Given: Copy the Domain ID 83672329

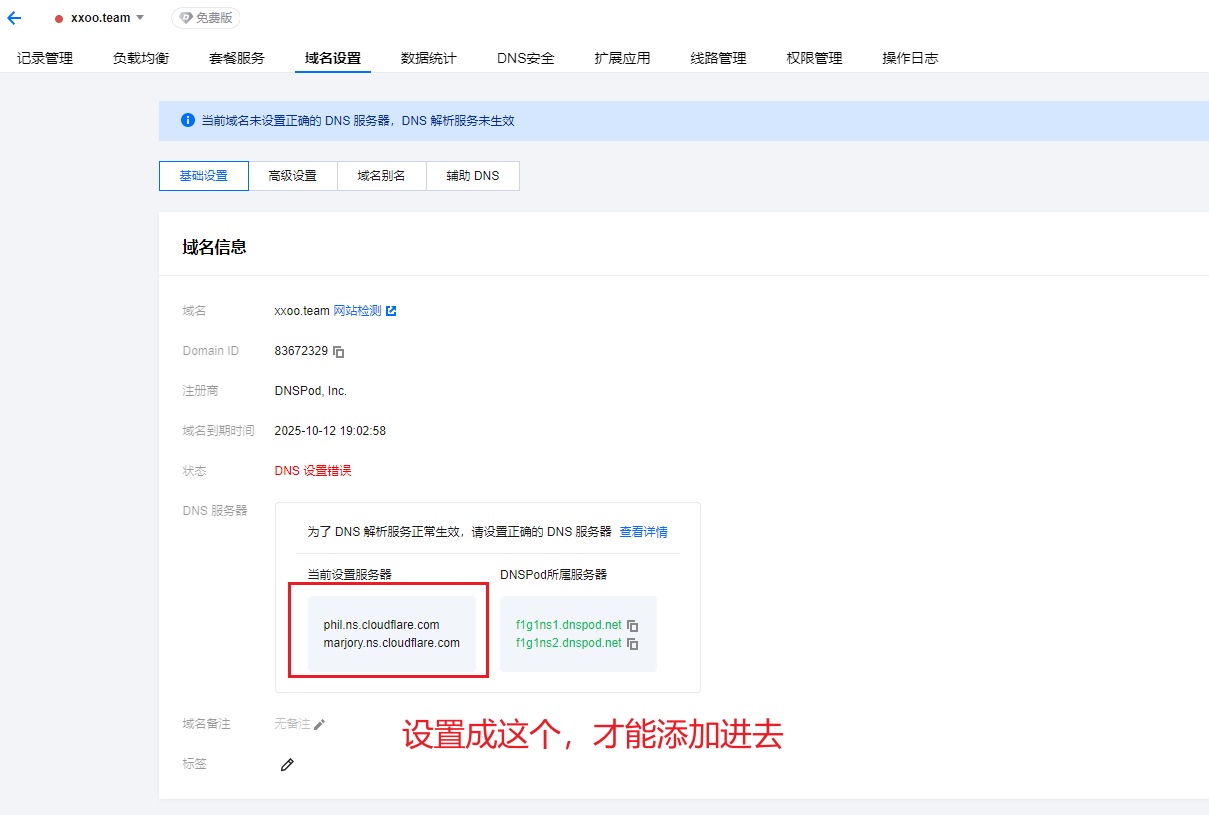Looking at the screenshot, I should tap(339, 352).
